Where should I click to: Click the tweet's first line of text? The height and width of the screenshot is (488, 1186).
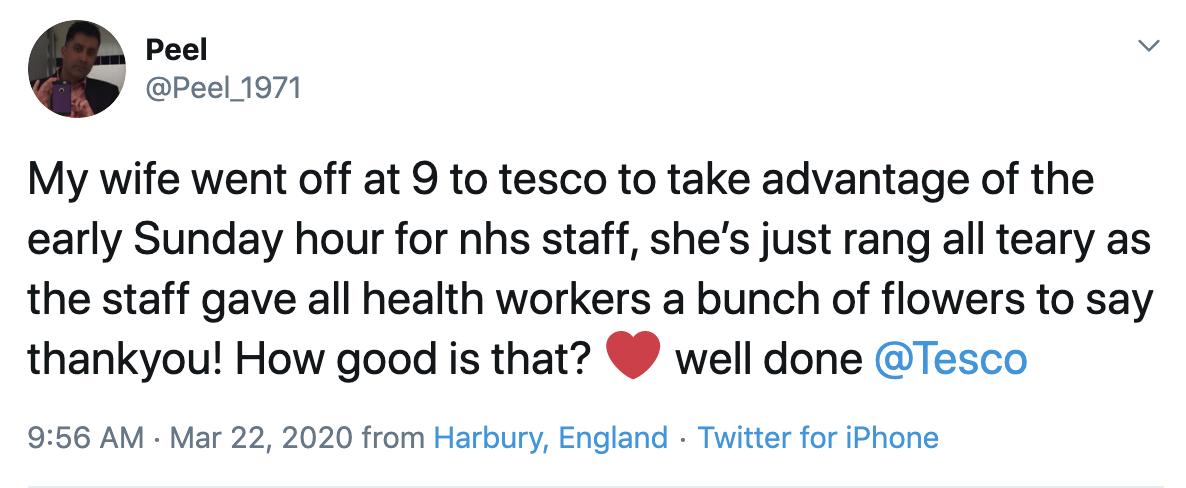pos(560,181)
